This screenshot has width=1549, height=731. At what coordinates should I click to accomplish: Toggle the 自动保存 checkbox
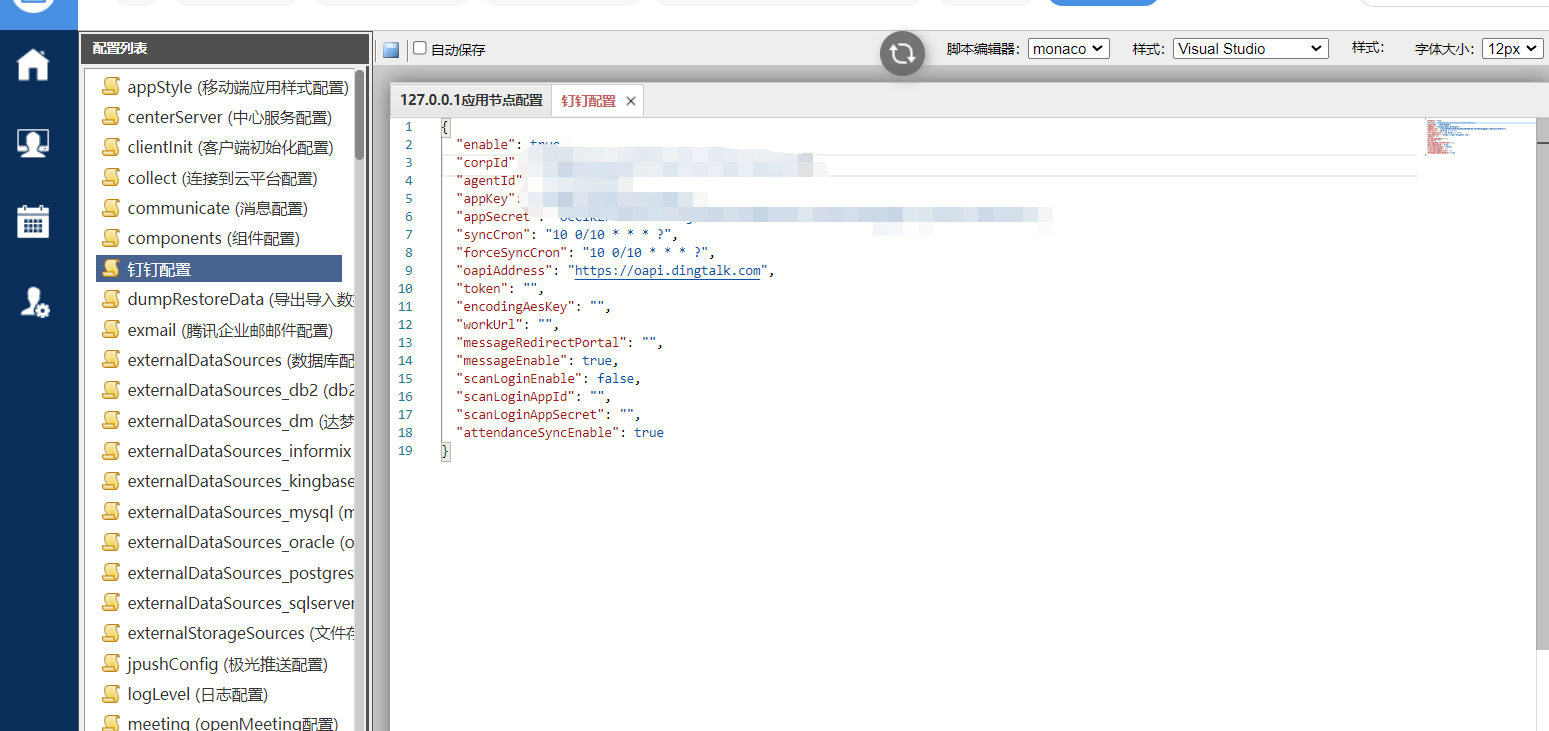coord(420,48)
